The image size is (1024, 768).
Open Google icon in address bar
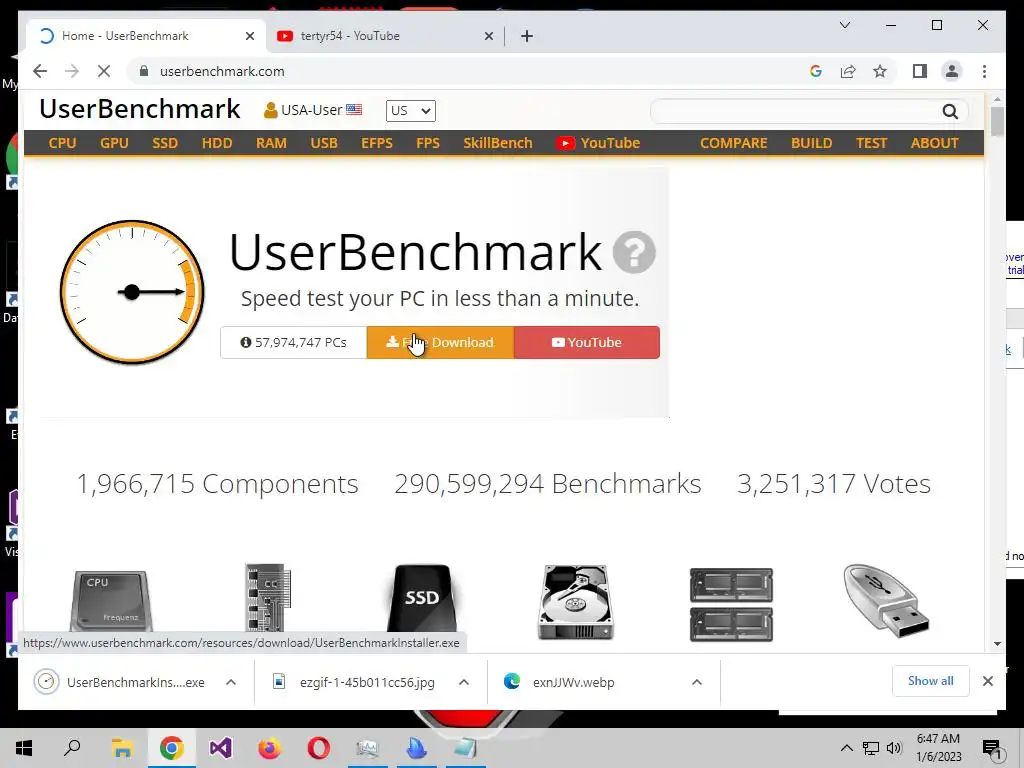point(816,71)
